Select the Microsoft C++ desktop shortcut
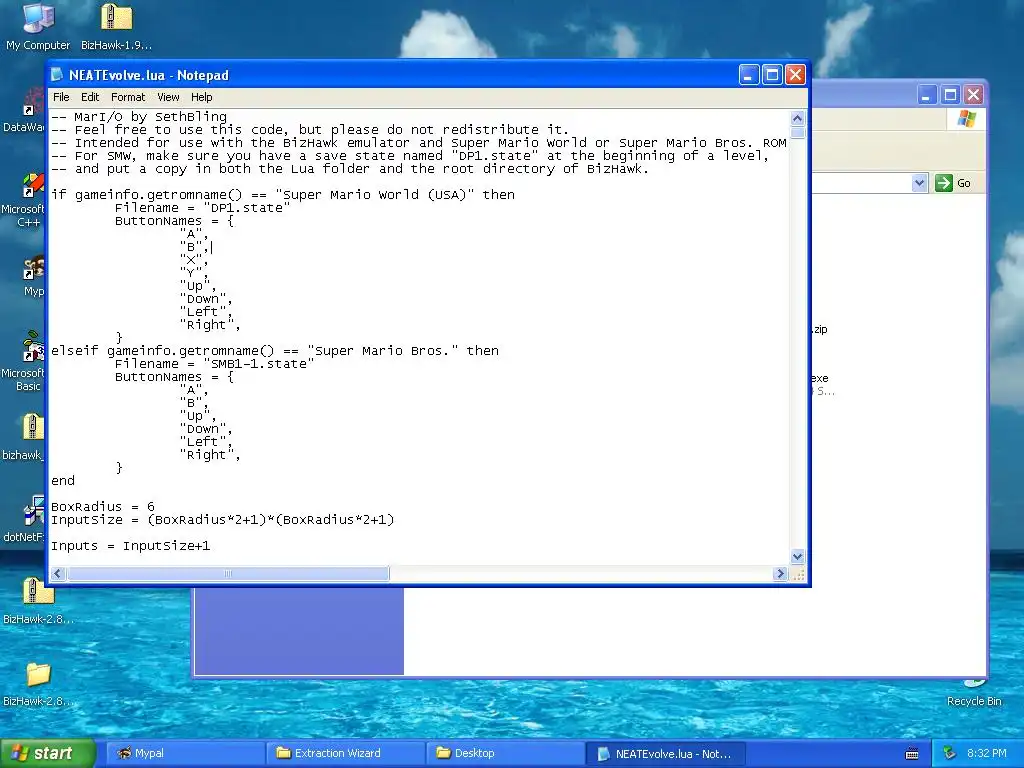Viewport: 1024px width, 768px height. [x=24, y=200]
